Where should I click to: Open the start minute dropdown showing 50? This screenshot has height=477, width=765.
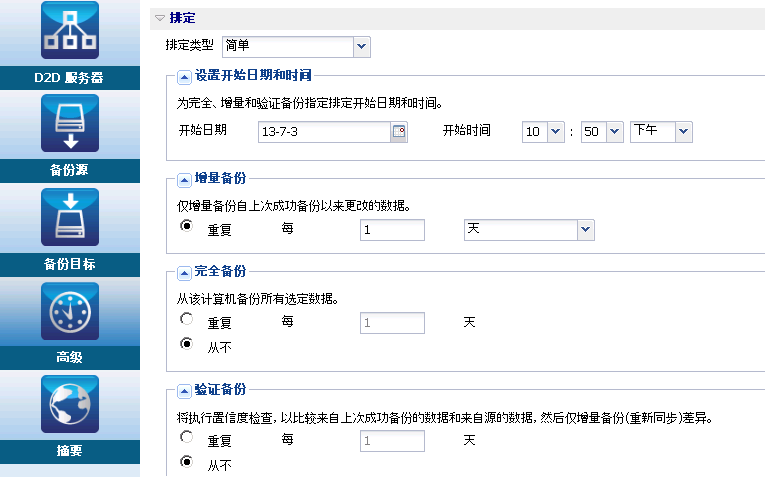click(x=602, y=132)
